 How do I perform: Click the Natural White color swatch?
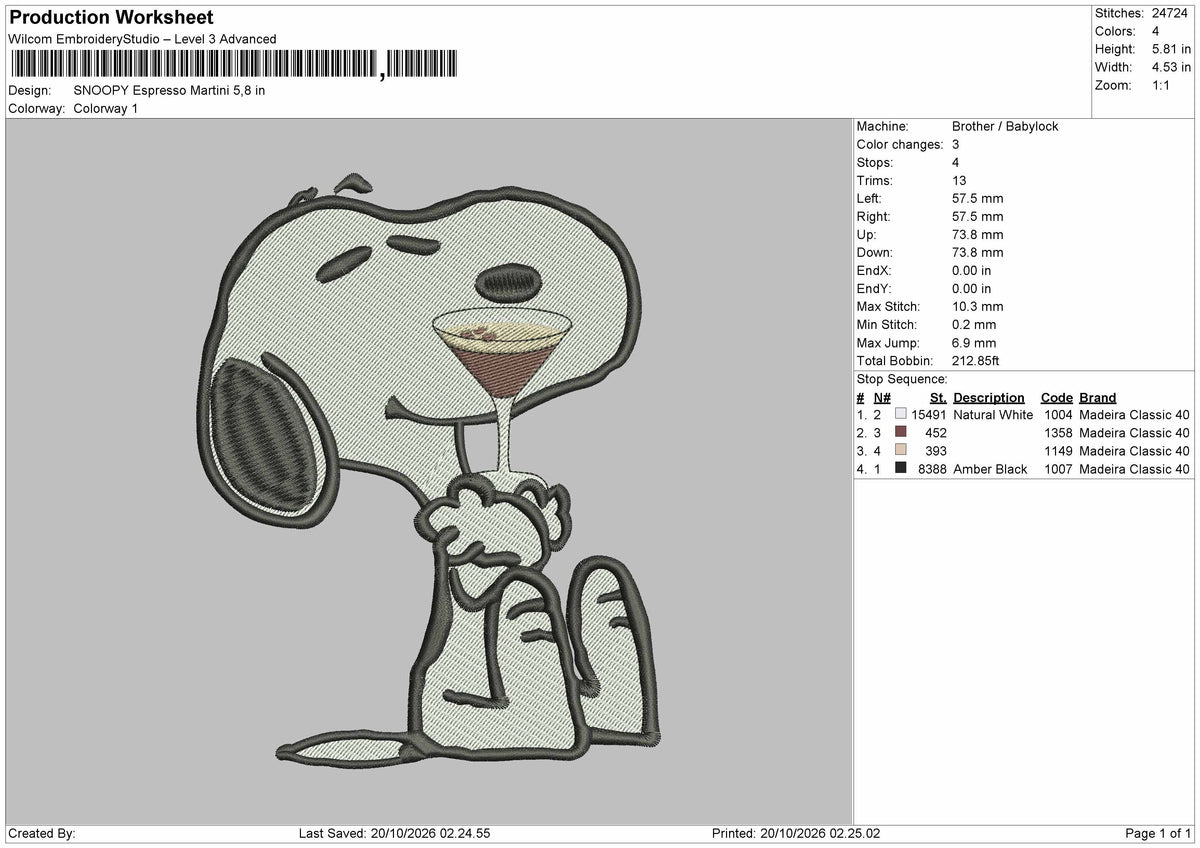pyautogui.click(x=901, y=415)
